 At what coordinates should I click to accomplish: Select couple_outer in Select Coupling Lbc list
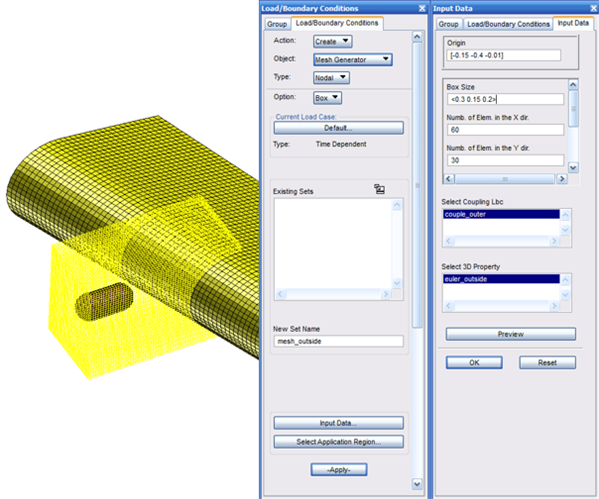click(x=502, y=214)
